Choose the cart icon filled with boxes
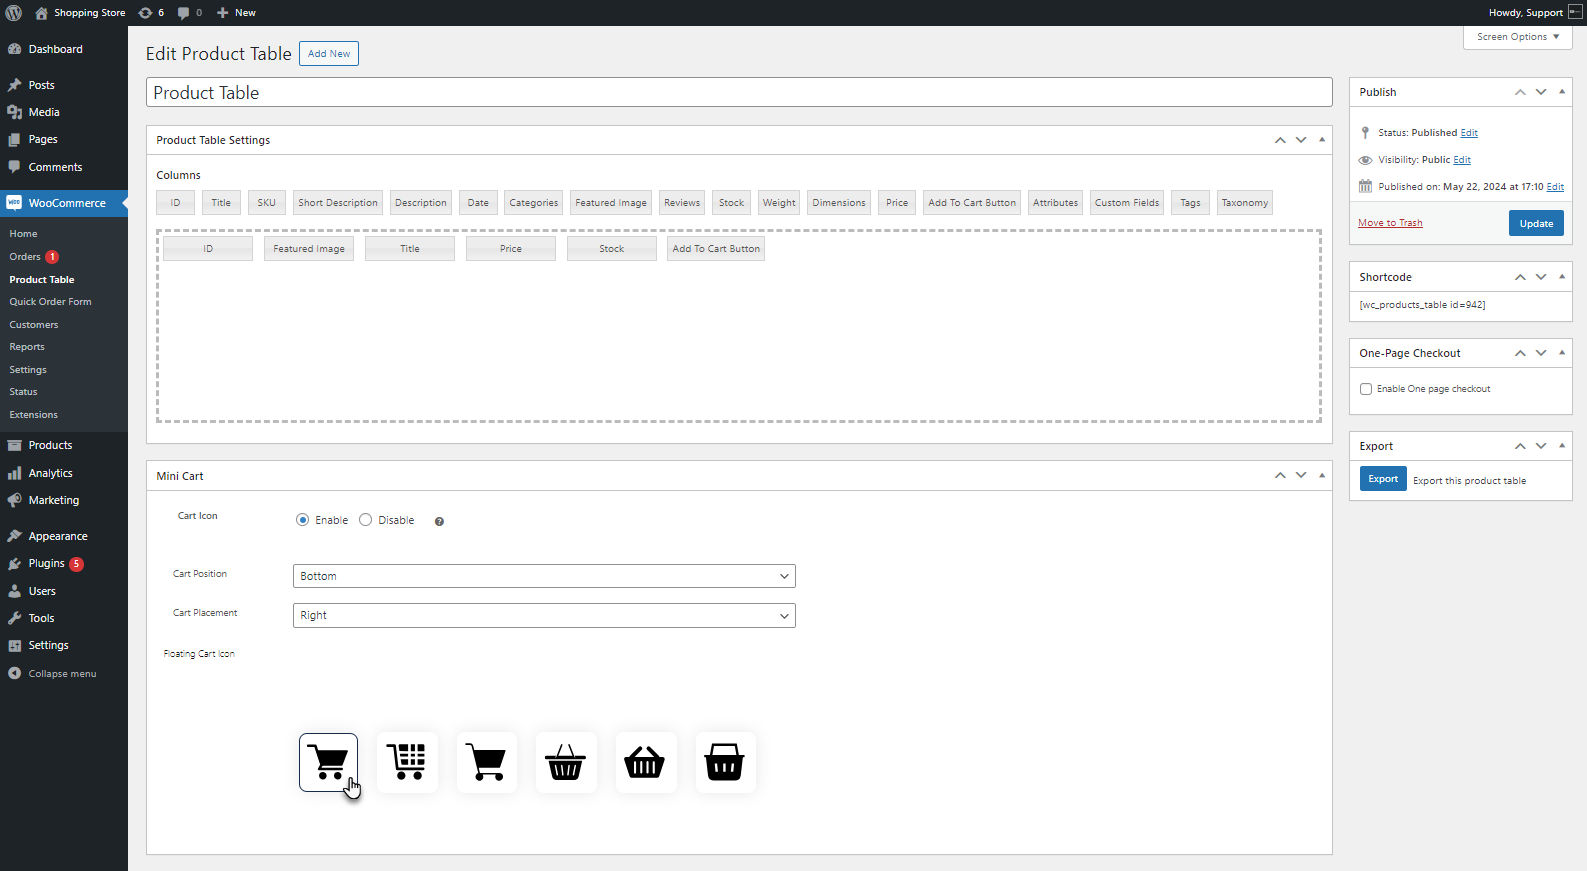This screenshot has width=1587, height=871. [408, 762]
